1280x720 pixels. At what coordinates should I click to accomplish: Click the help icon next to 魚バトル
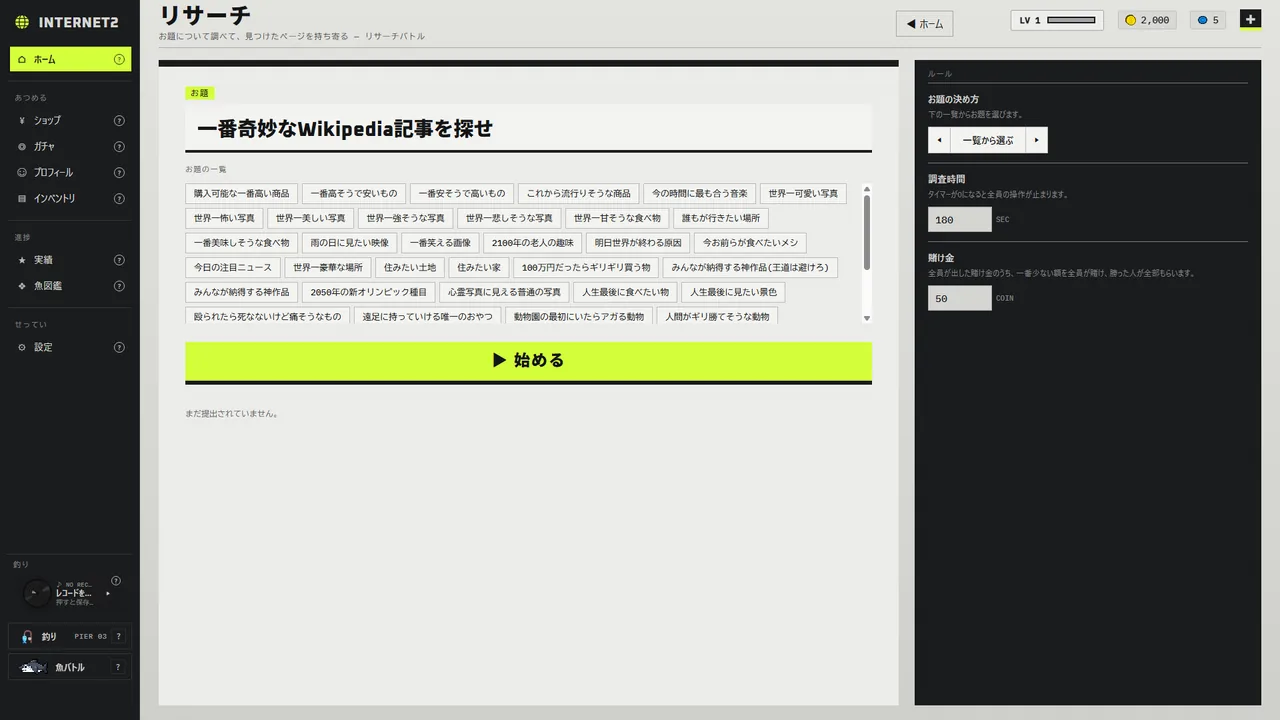point(118,667)
